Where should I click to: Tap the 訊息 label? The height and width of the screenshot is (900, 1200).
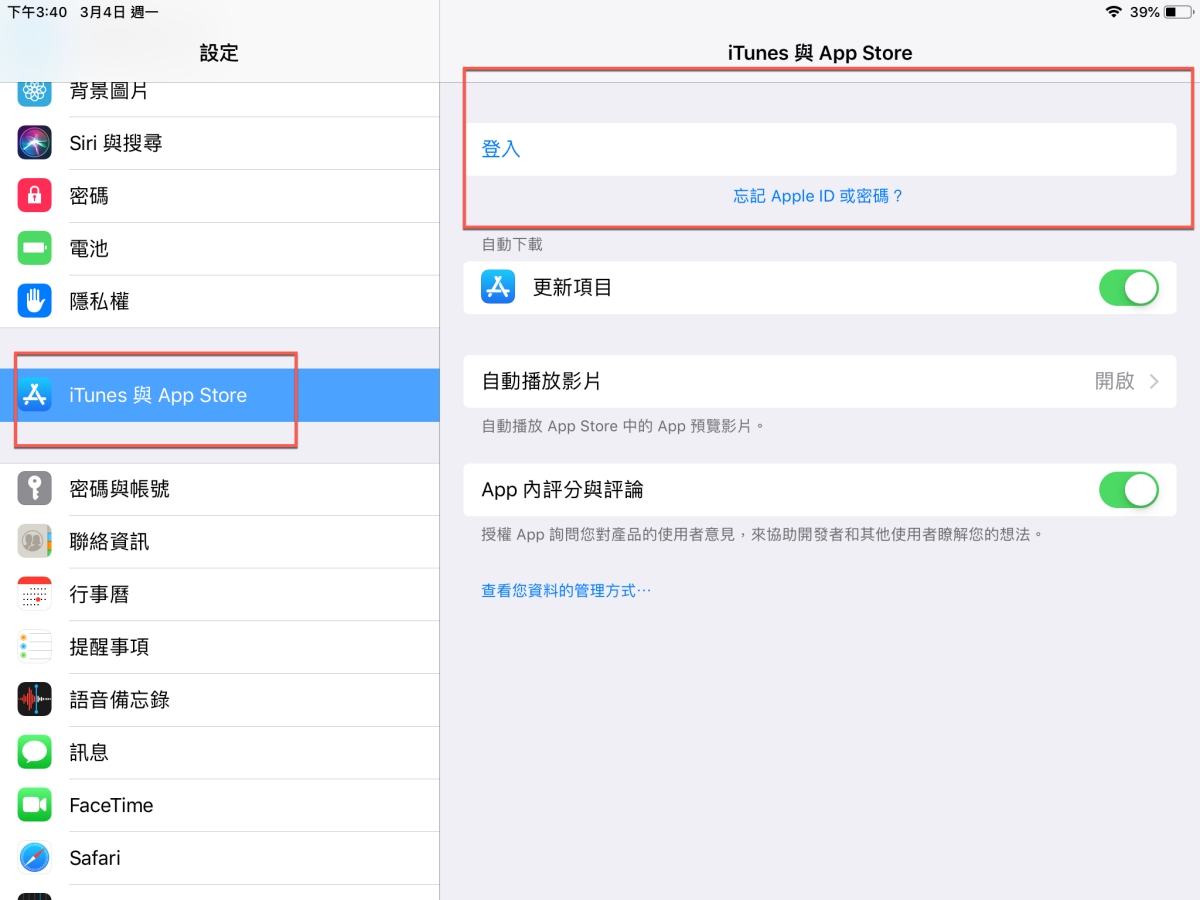89,752
